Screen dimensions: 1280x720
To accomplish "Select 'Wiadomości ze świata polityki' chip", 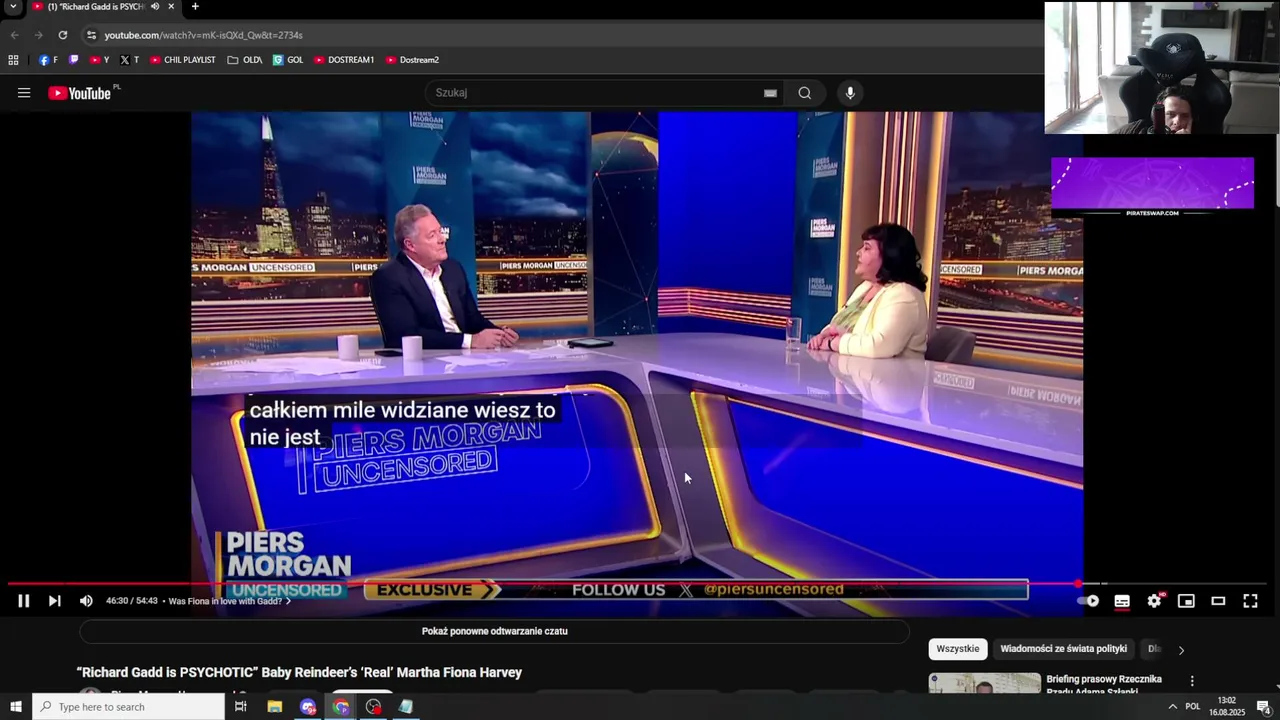I will pos(1063,649).
